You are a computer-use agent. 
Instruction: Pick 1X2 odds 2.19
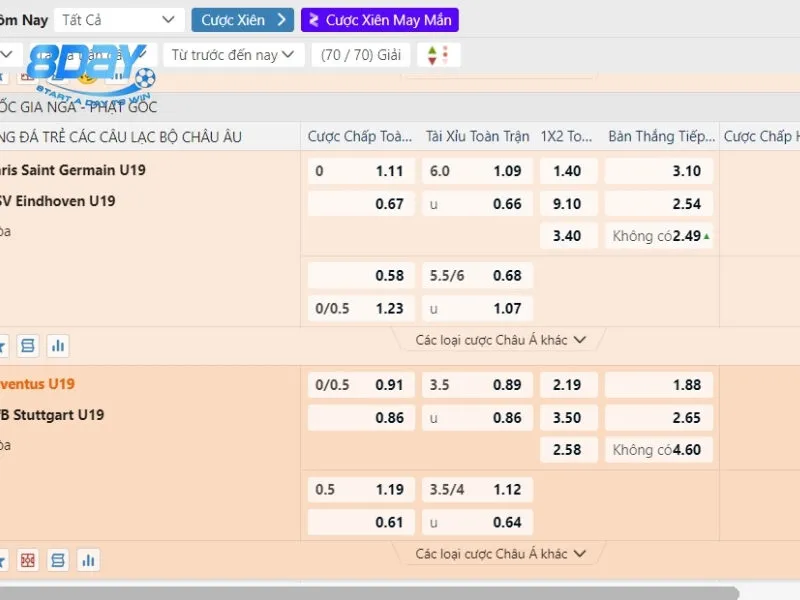click(x=568, y=385)
